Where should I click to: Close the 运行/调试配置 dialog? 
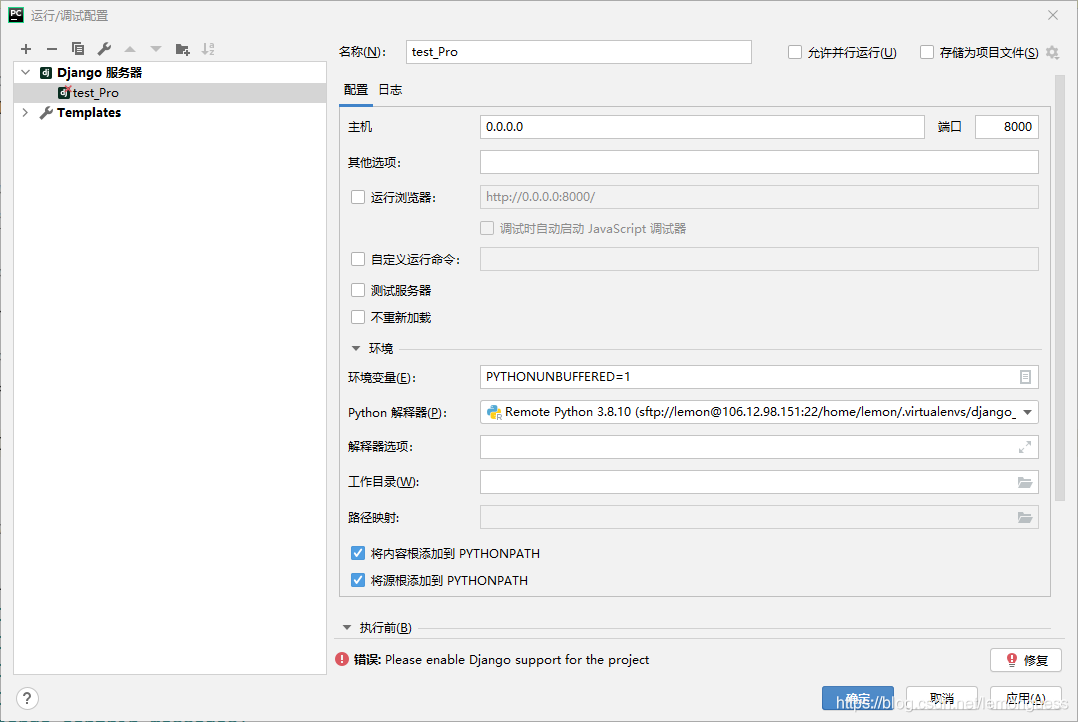pyautogui.click(x=1053, y=15)
